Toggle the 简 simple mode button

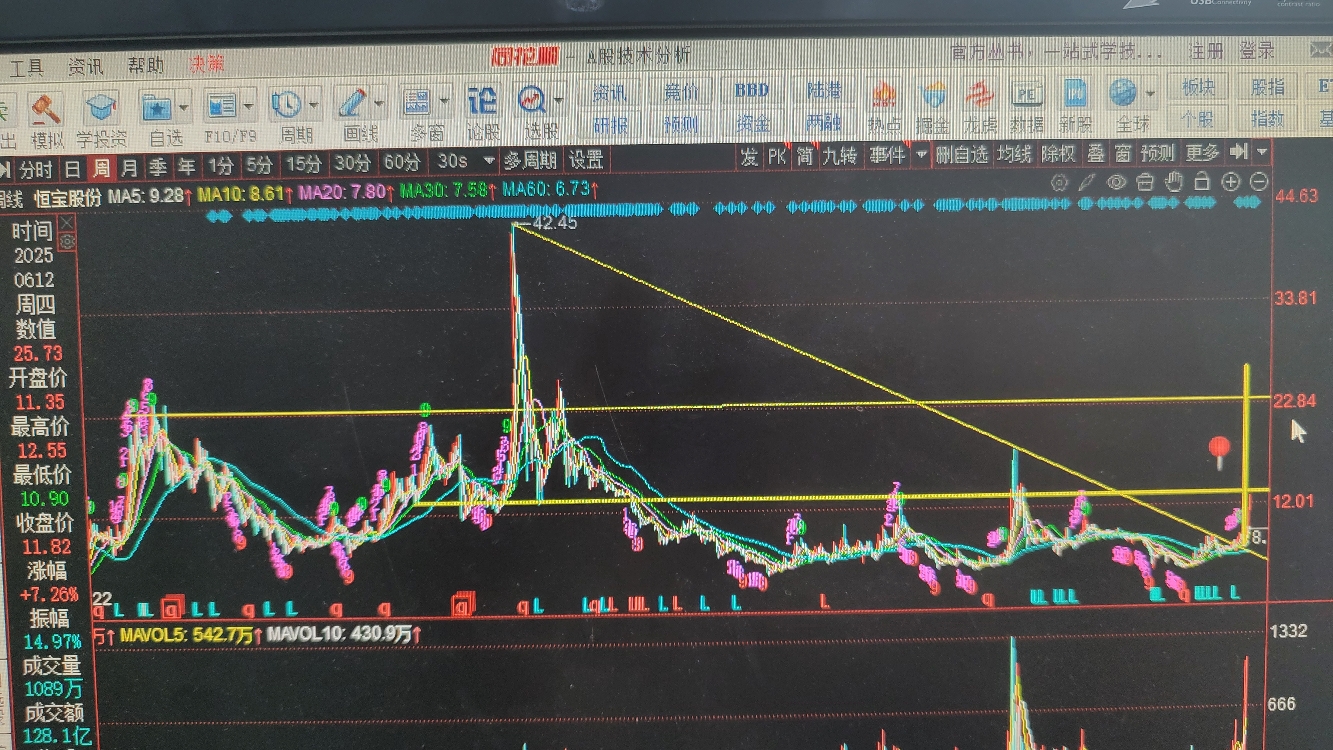tap(805, 156)
